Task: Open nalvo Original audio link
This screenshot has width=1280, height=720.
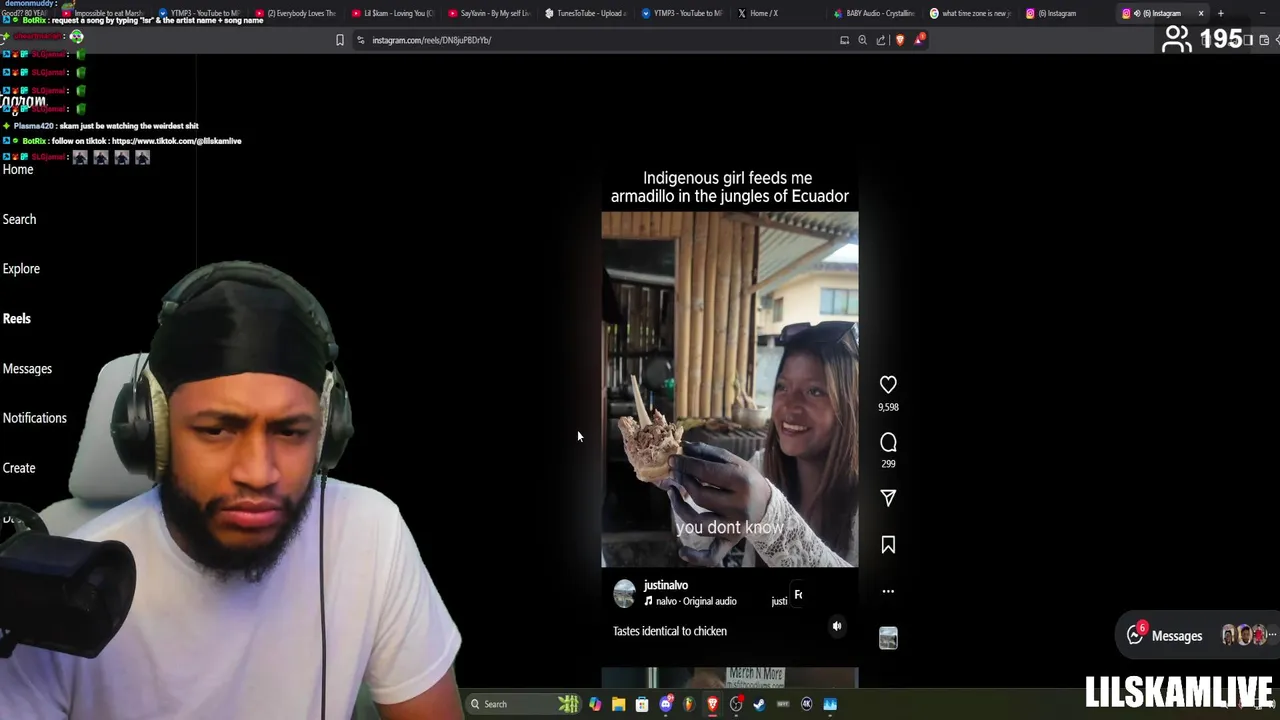Action: click(696, 601)
